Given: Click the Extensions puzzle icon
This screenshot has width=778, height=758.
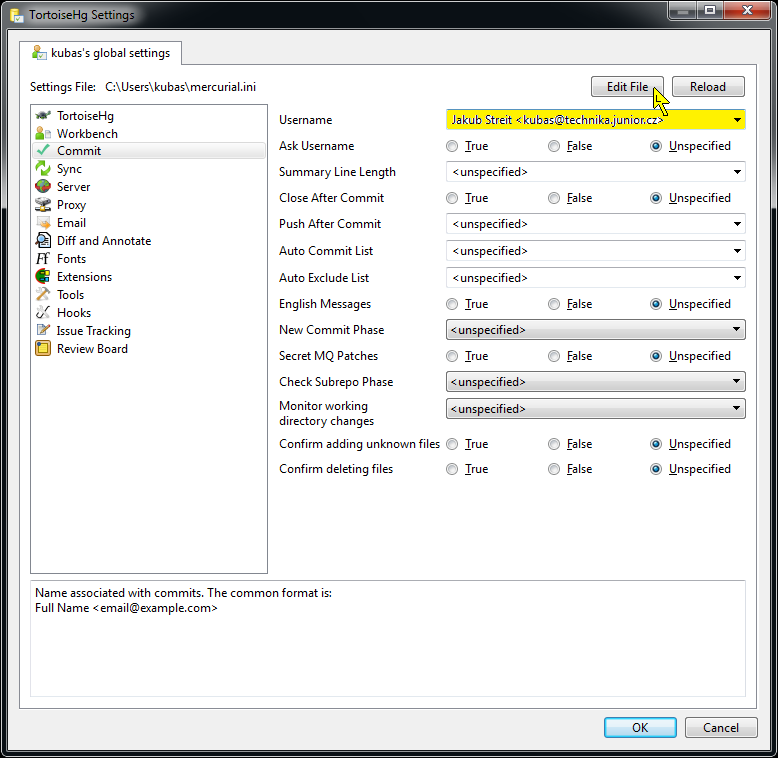Looking at the screenshot, I should 43,276.
